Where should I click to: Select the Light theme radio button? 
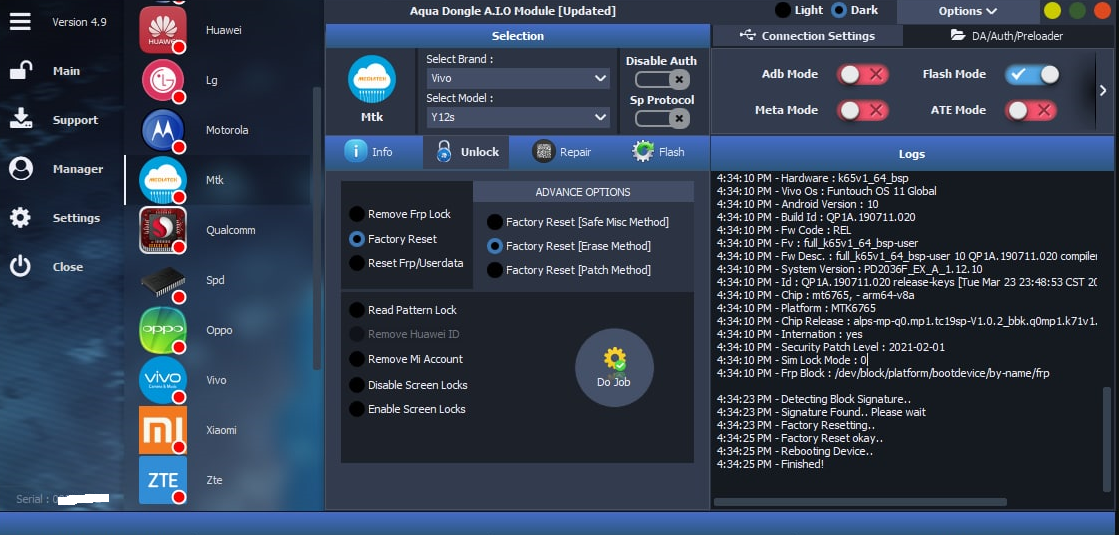pos(782,10)
